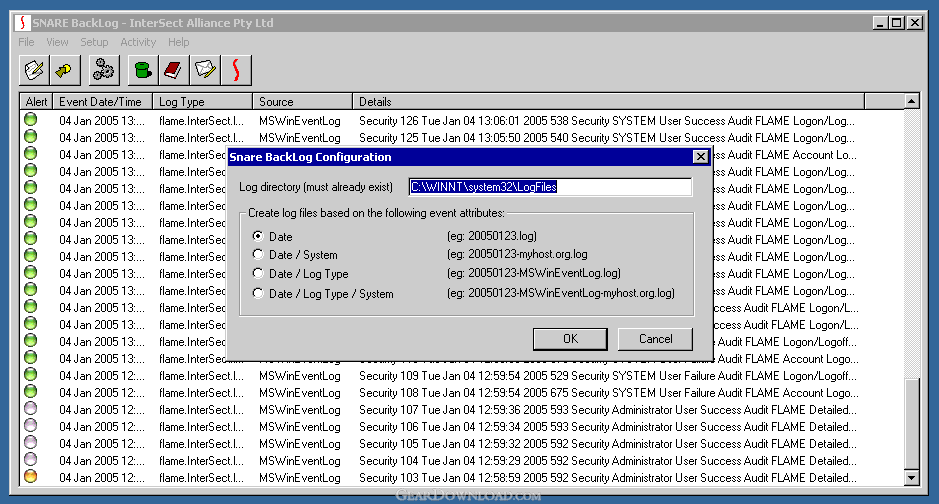Open the Activity menu
Image resolution: width=939 pixels, height=504 pixels.
coord(138,42)
